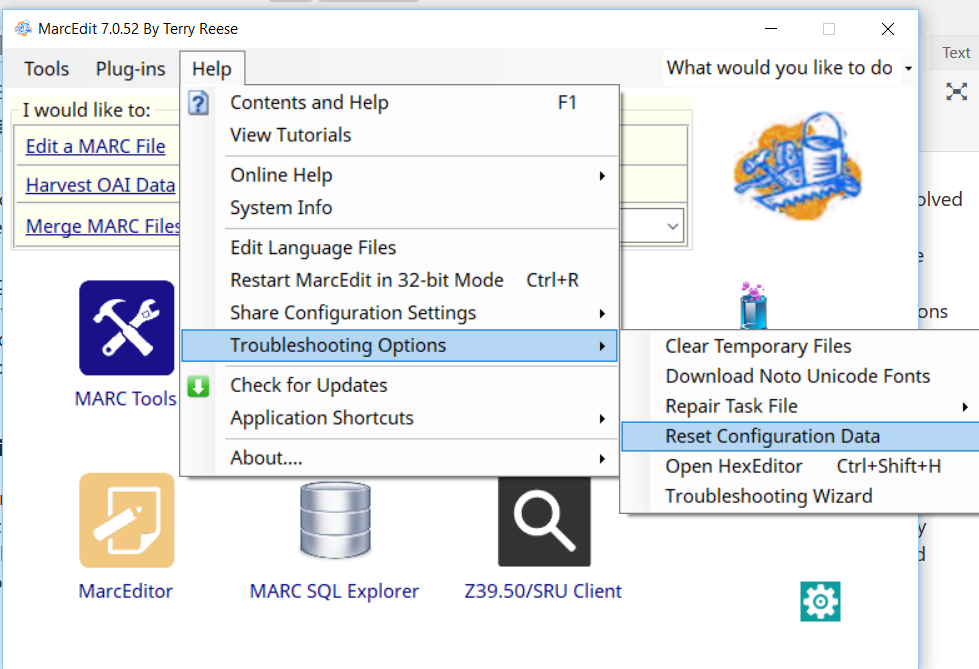
Task: Open the Tools menu
Action: click(x=47, y=69)
